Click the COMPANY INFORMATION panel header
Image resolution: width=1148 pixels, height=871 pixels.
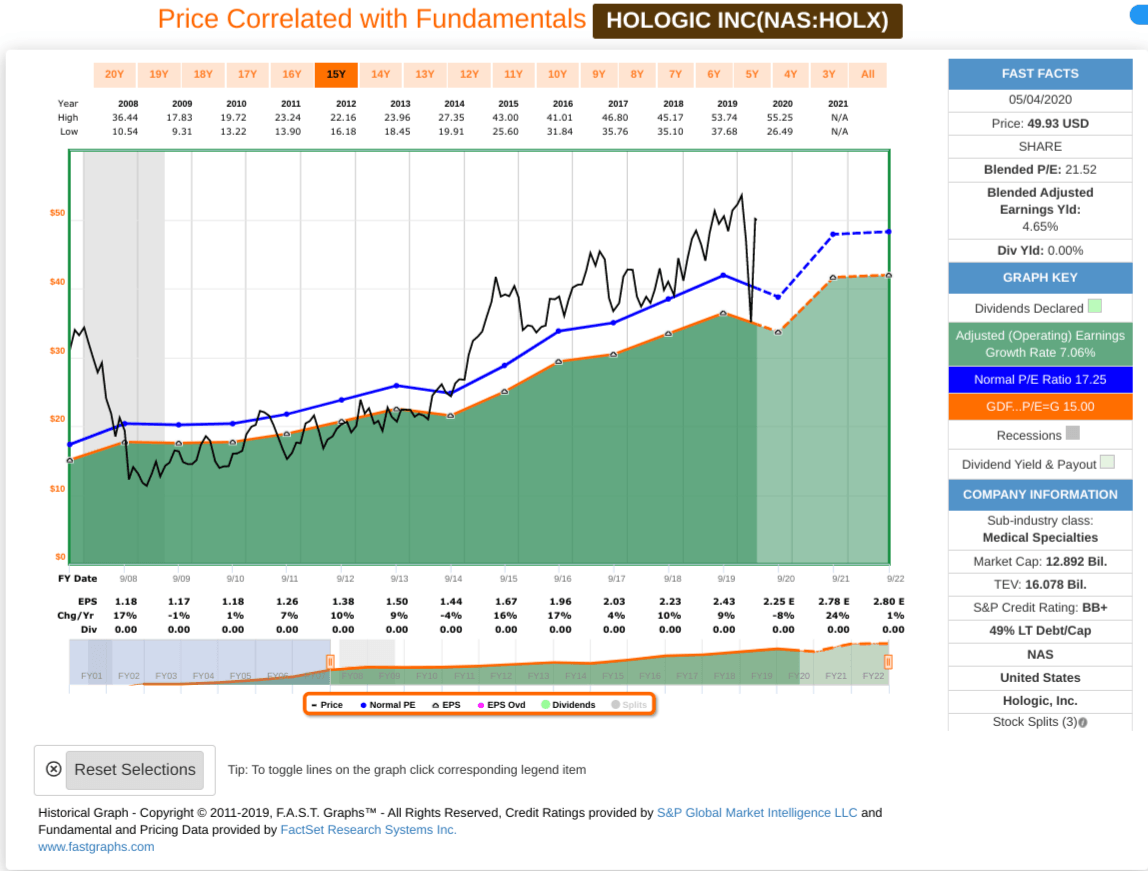1040,495
